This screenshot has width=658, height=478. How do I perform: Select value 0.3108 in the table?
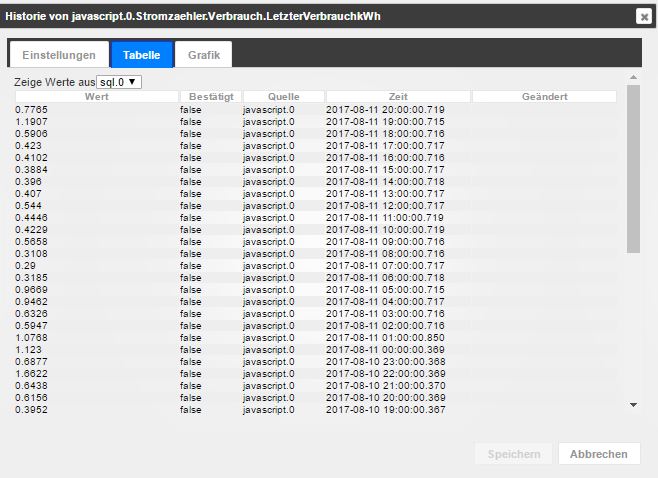(x=31, y=253)
